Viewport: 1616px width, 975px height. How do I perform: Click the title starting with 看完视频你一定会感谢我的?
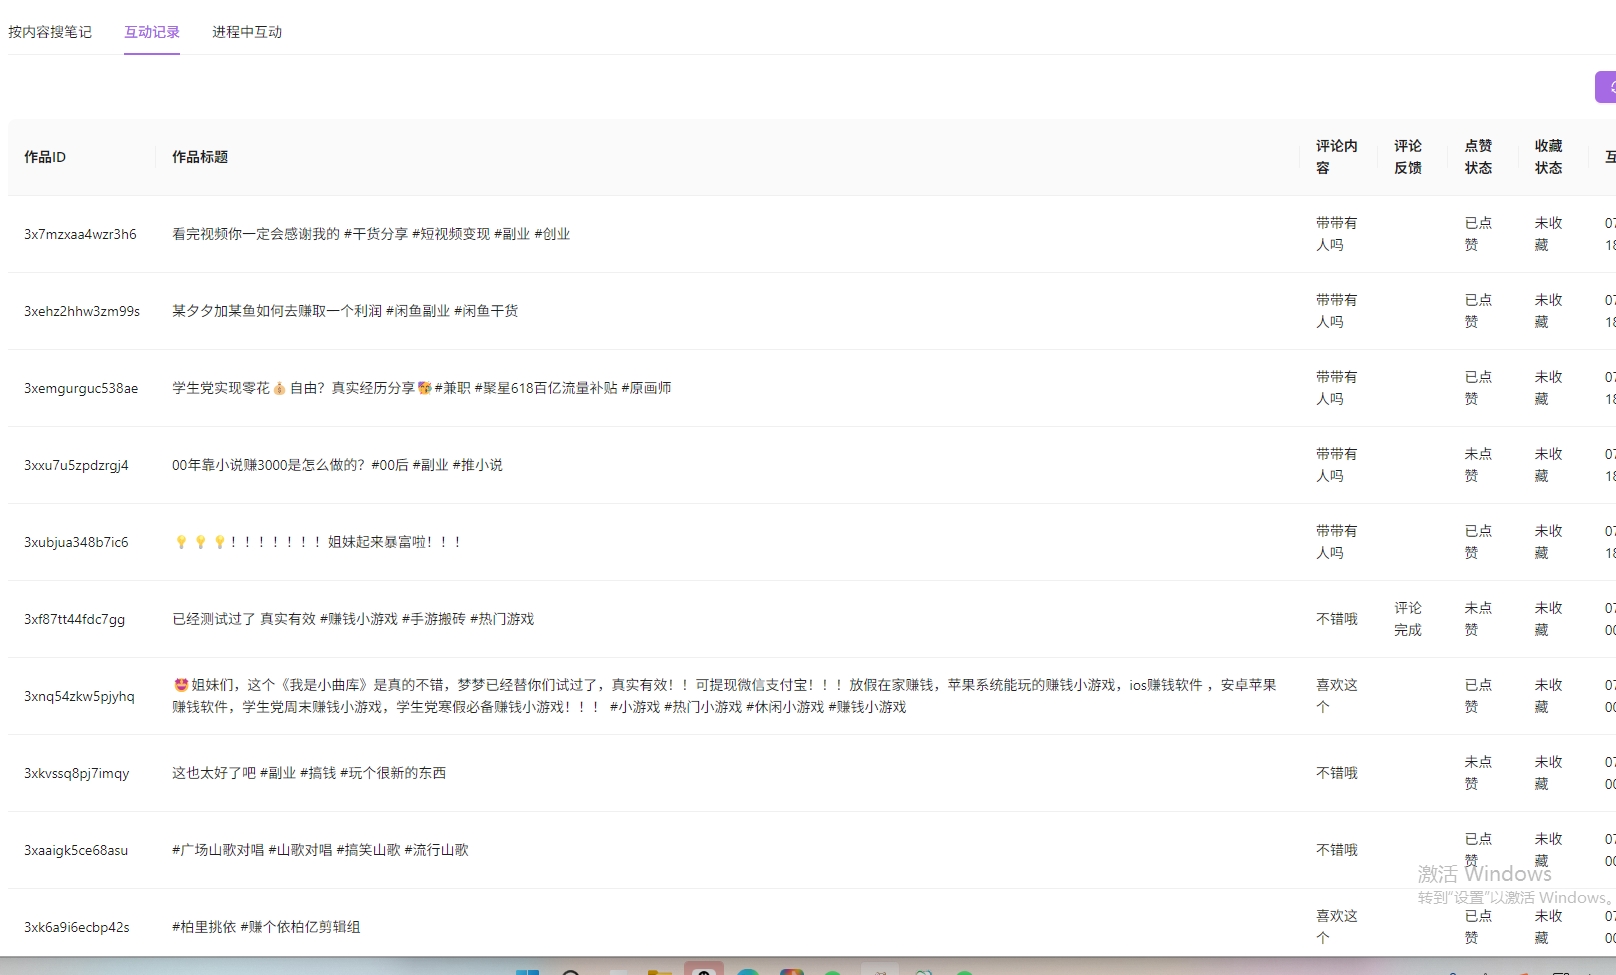(x=371, y=234)
